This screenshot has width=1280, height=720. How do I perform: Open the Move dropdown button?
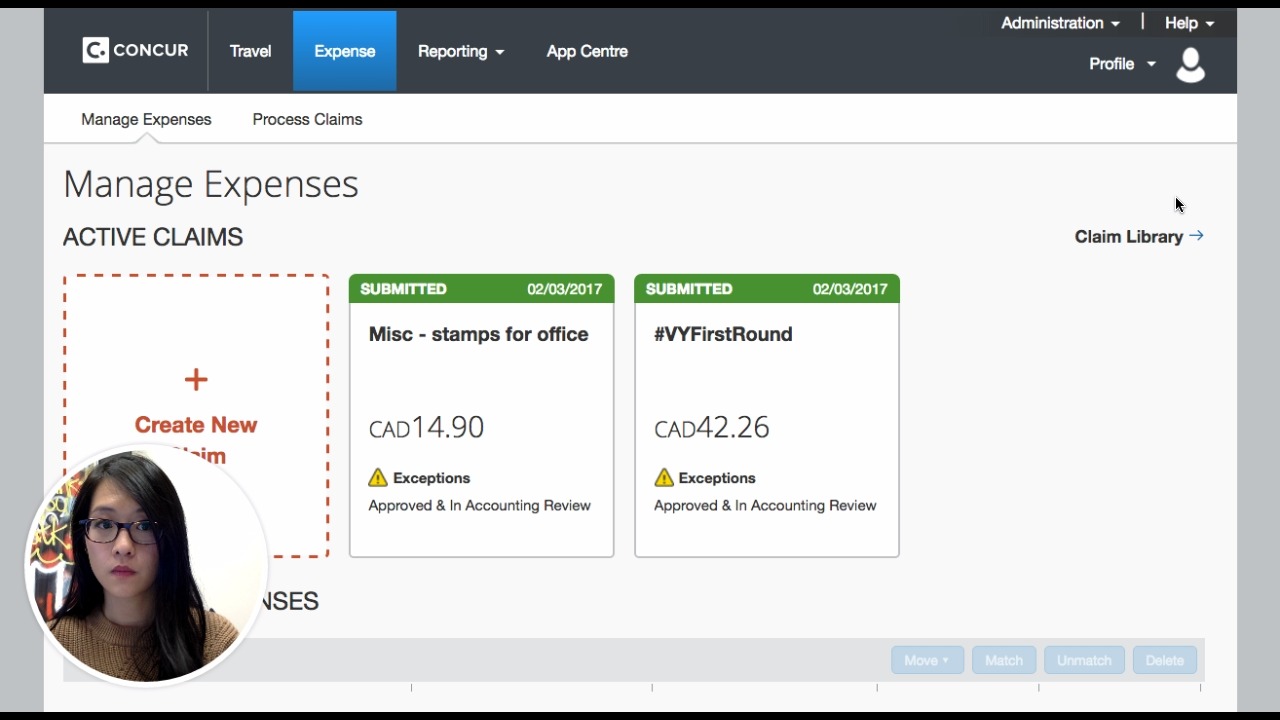coord(927,660)
